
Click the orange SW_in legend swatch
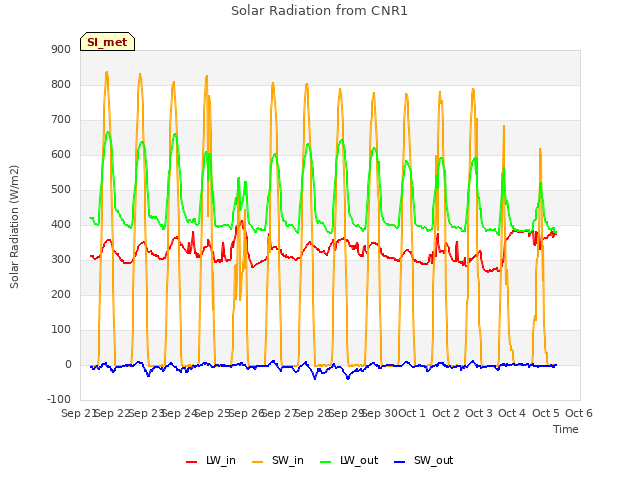tap(258, 462)
